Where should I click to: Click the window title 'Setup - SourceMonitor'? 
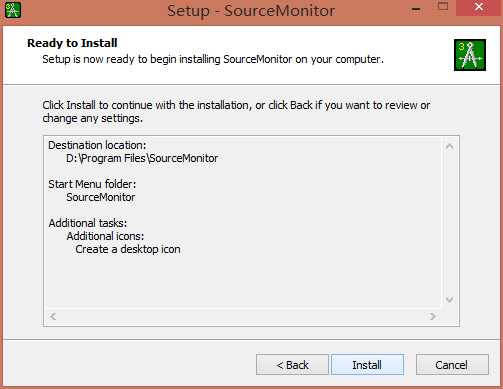coord(251,11)
